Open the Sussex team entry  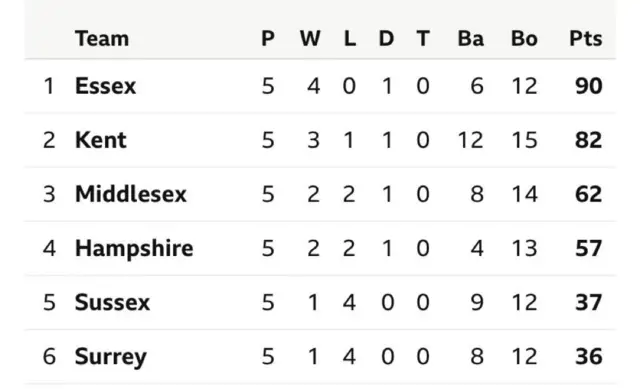pyautogui.click(x=112, y=303)
